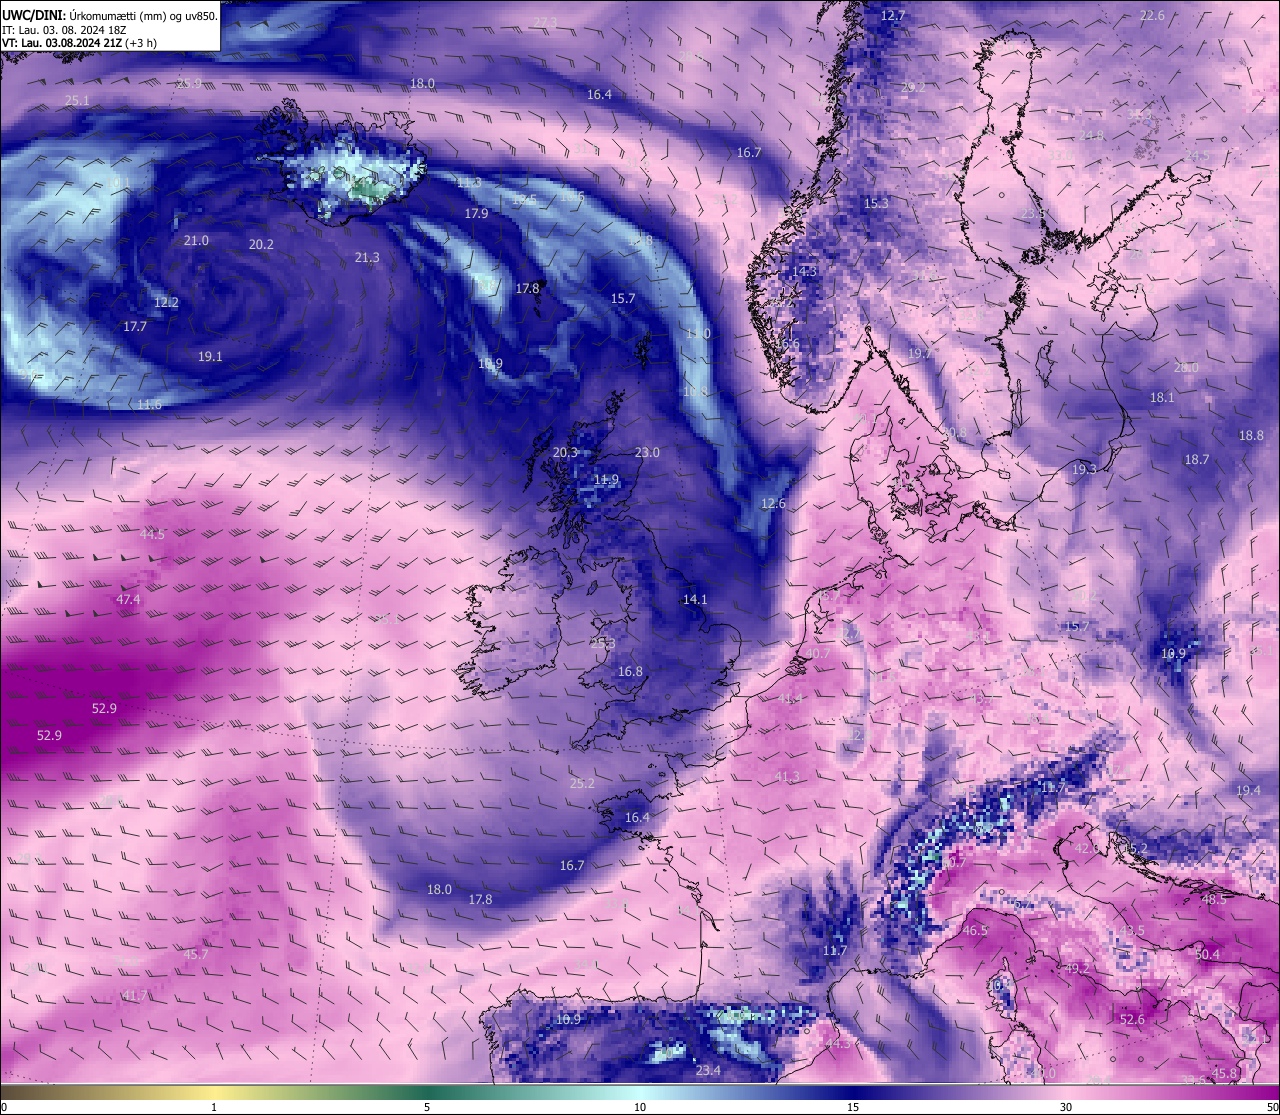1280x1115 pixels.
Task: Click the 19.3 value over the Baltic
Action: [x=1084, y=470]
